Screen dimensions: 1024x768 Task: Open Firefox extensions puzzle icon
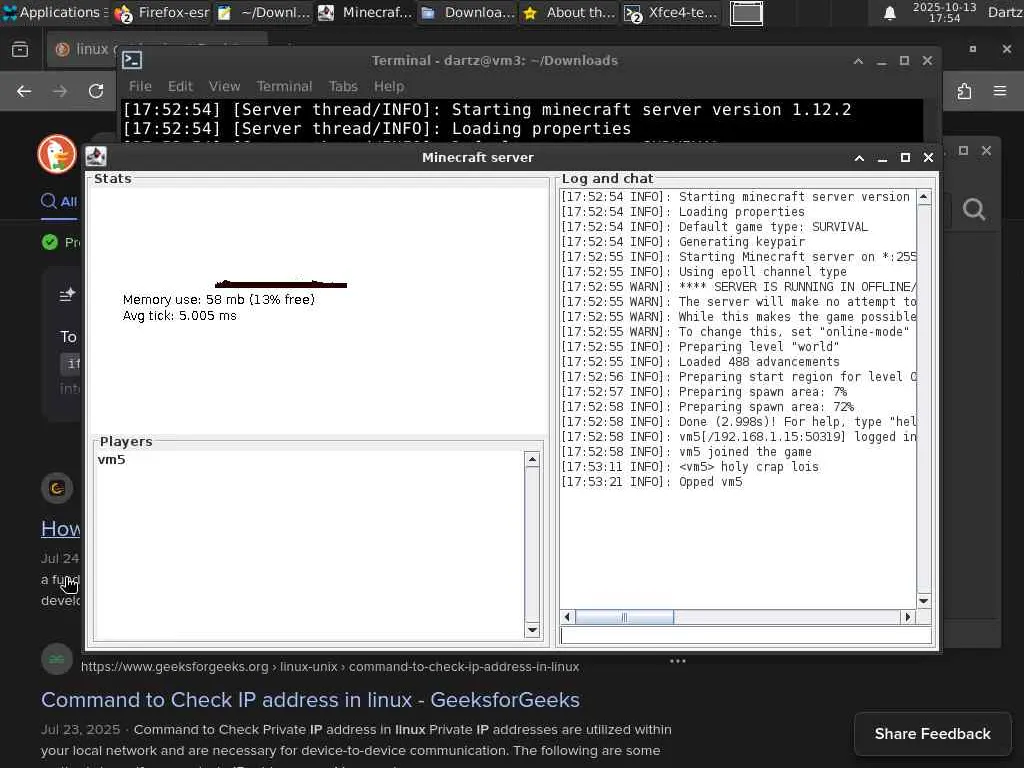[965, 91]
